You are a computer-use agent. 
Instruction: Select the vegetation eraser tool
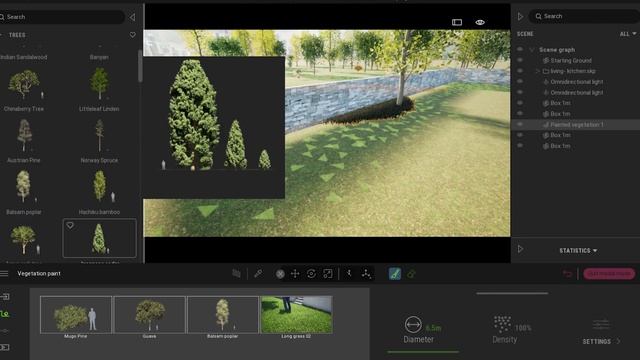point(411,274)
